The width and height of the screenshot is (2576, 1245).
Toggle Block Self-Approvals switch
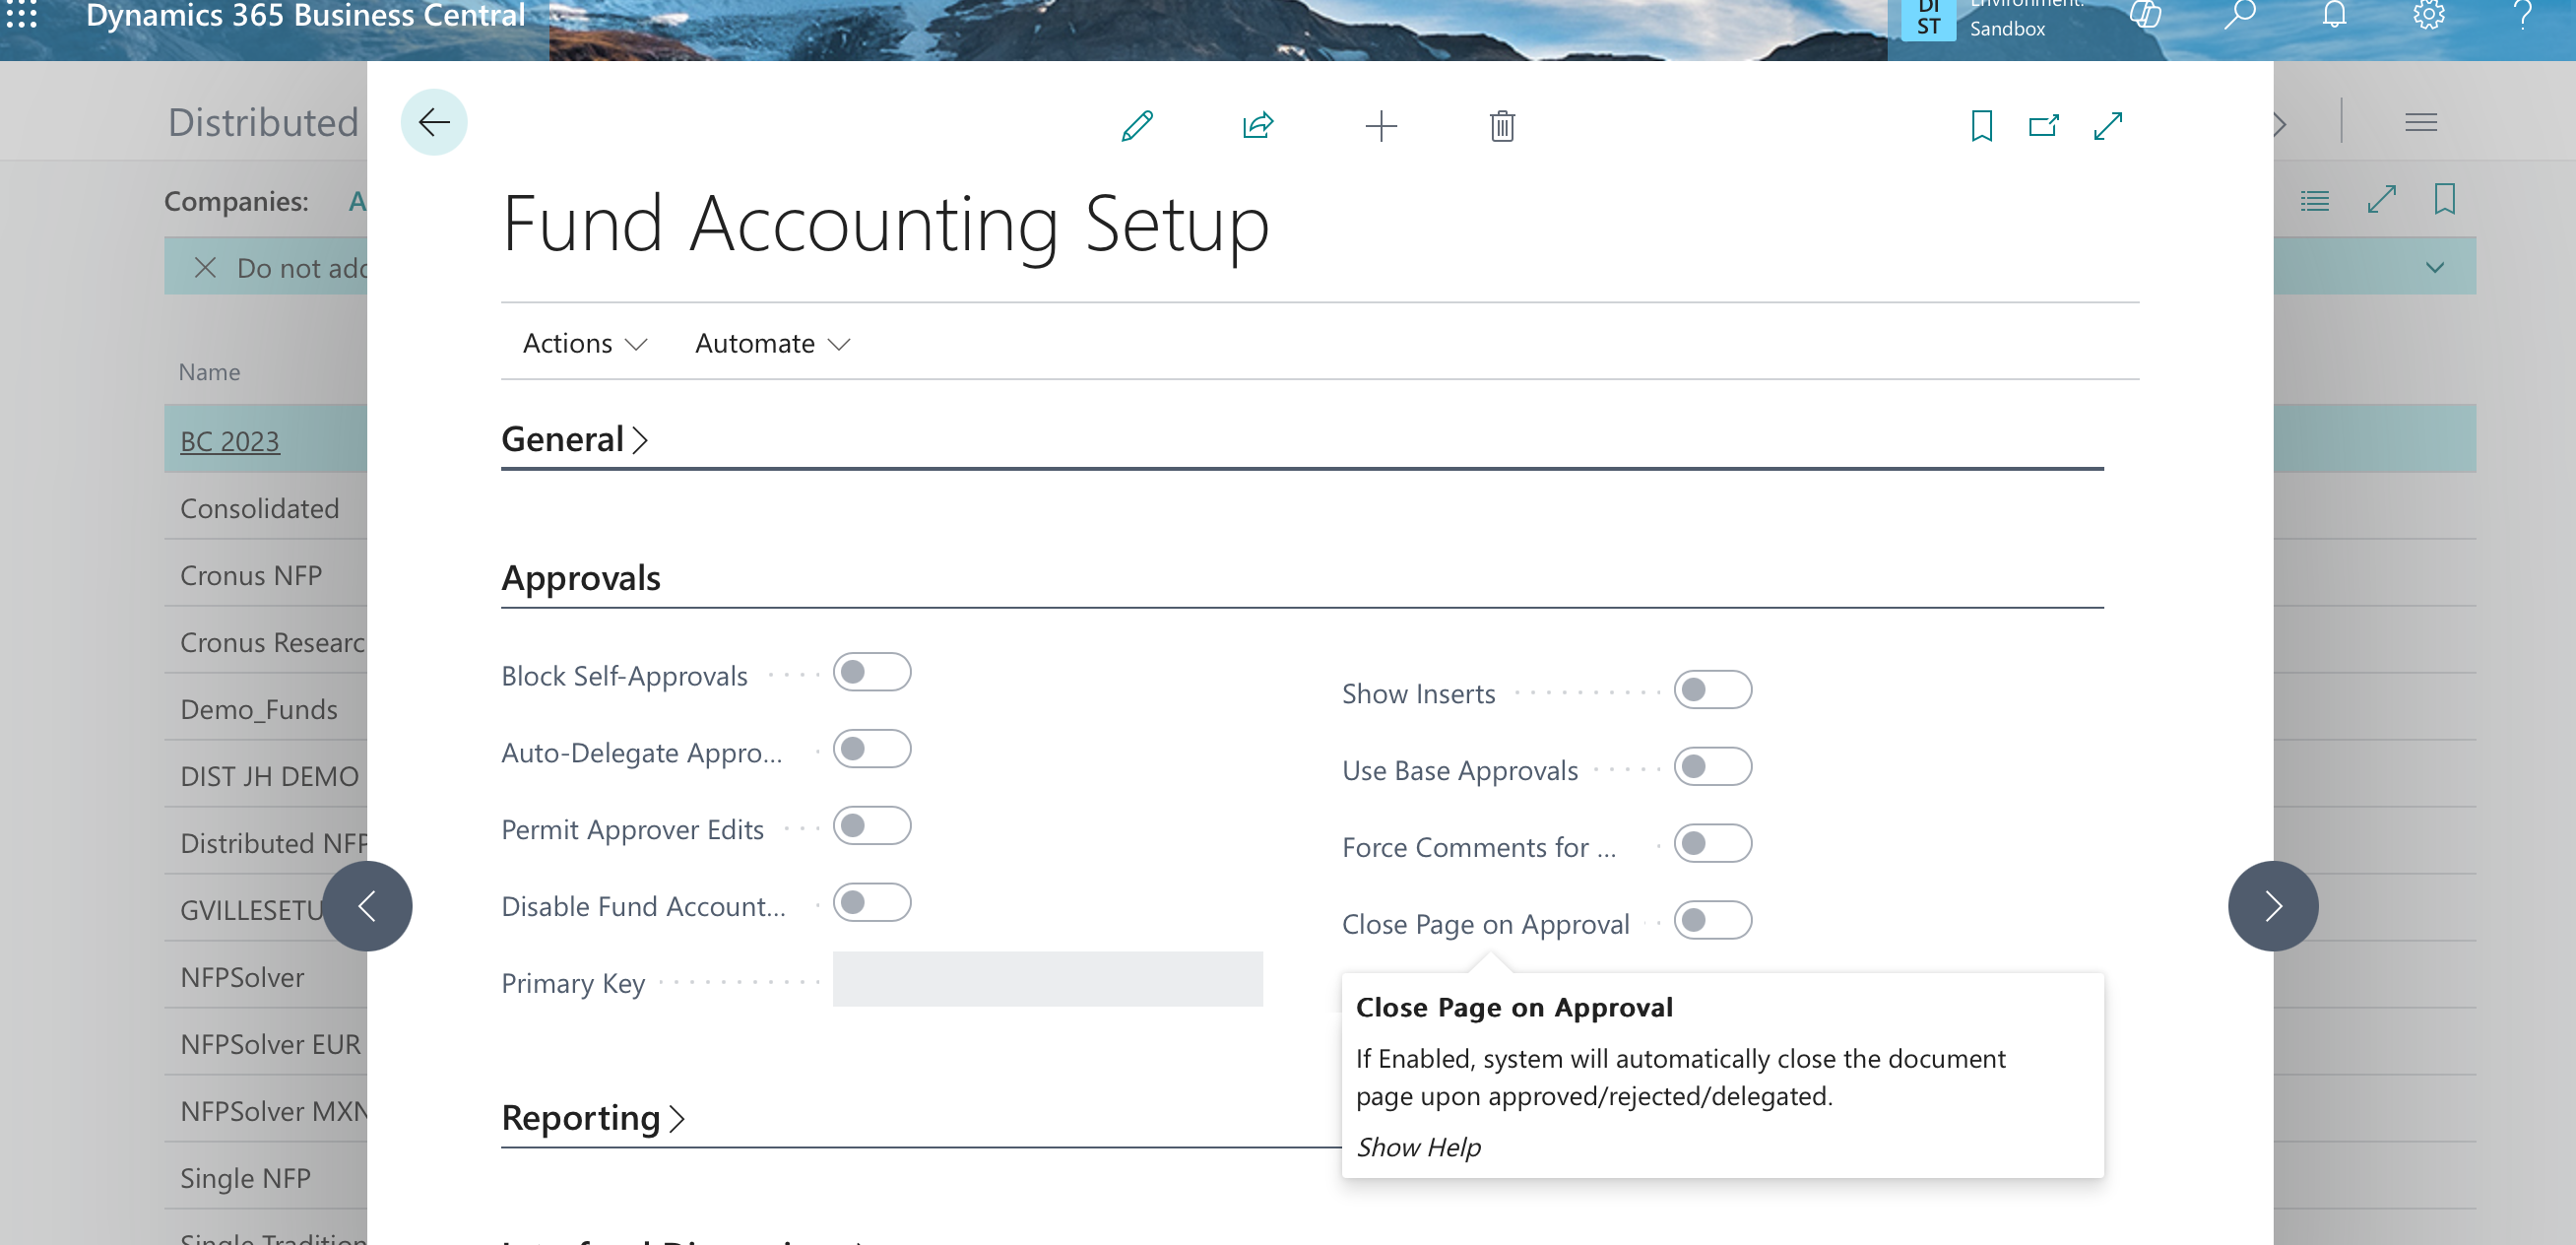(x=871, y=672)
